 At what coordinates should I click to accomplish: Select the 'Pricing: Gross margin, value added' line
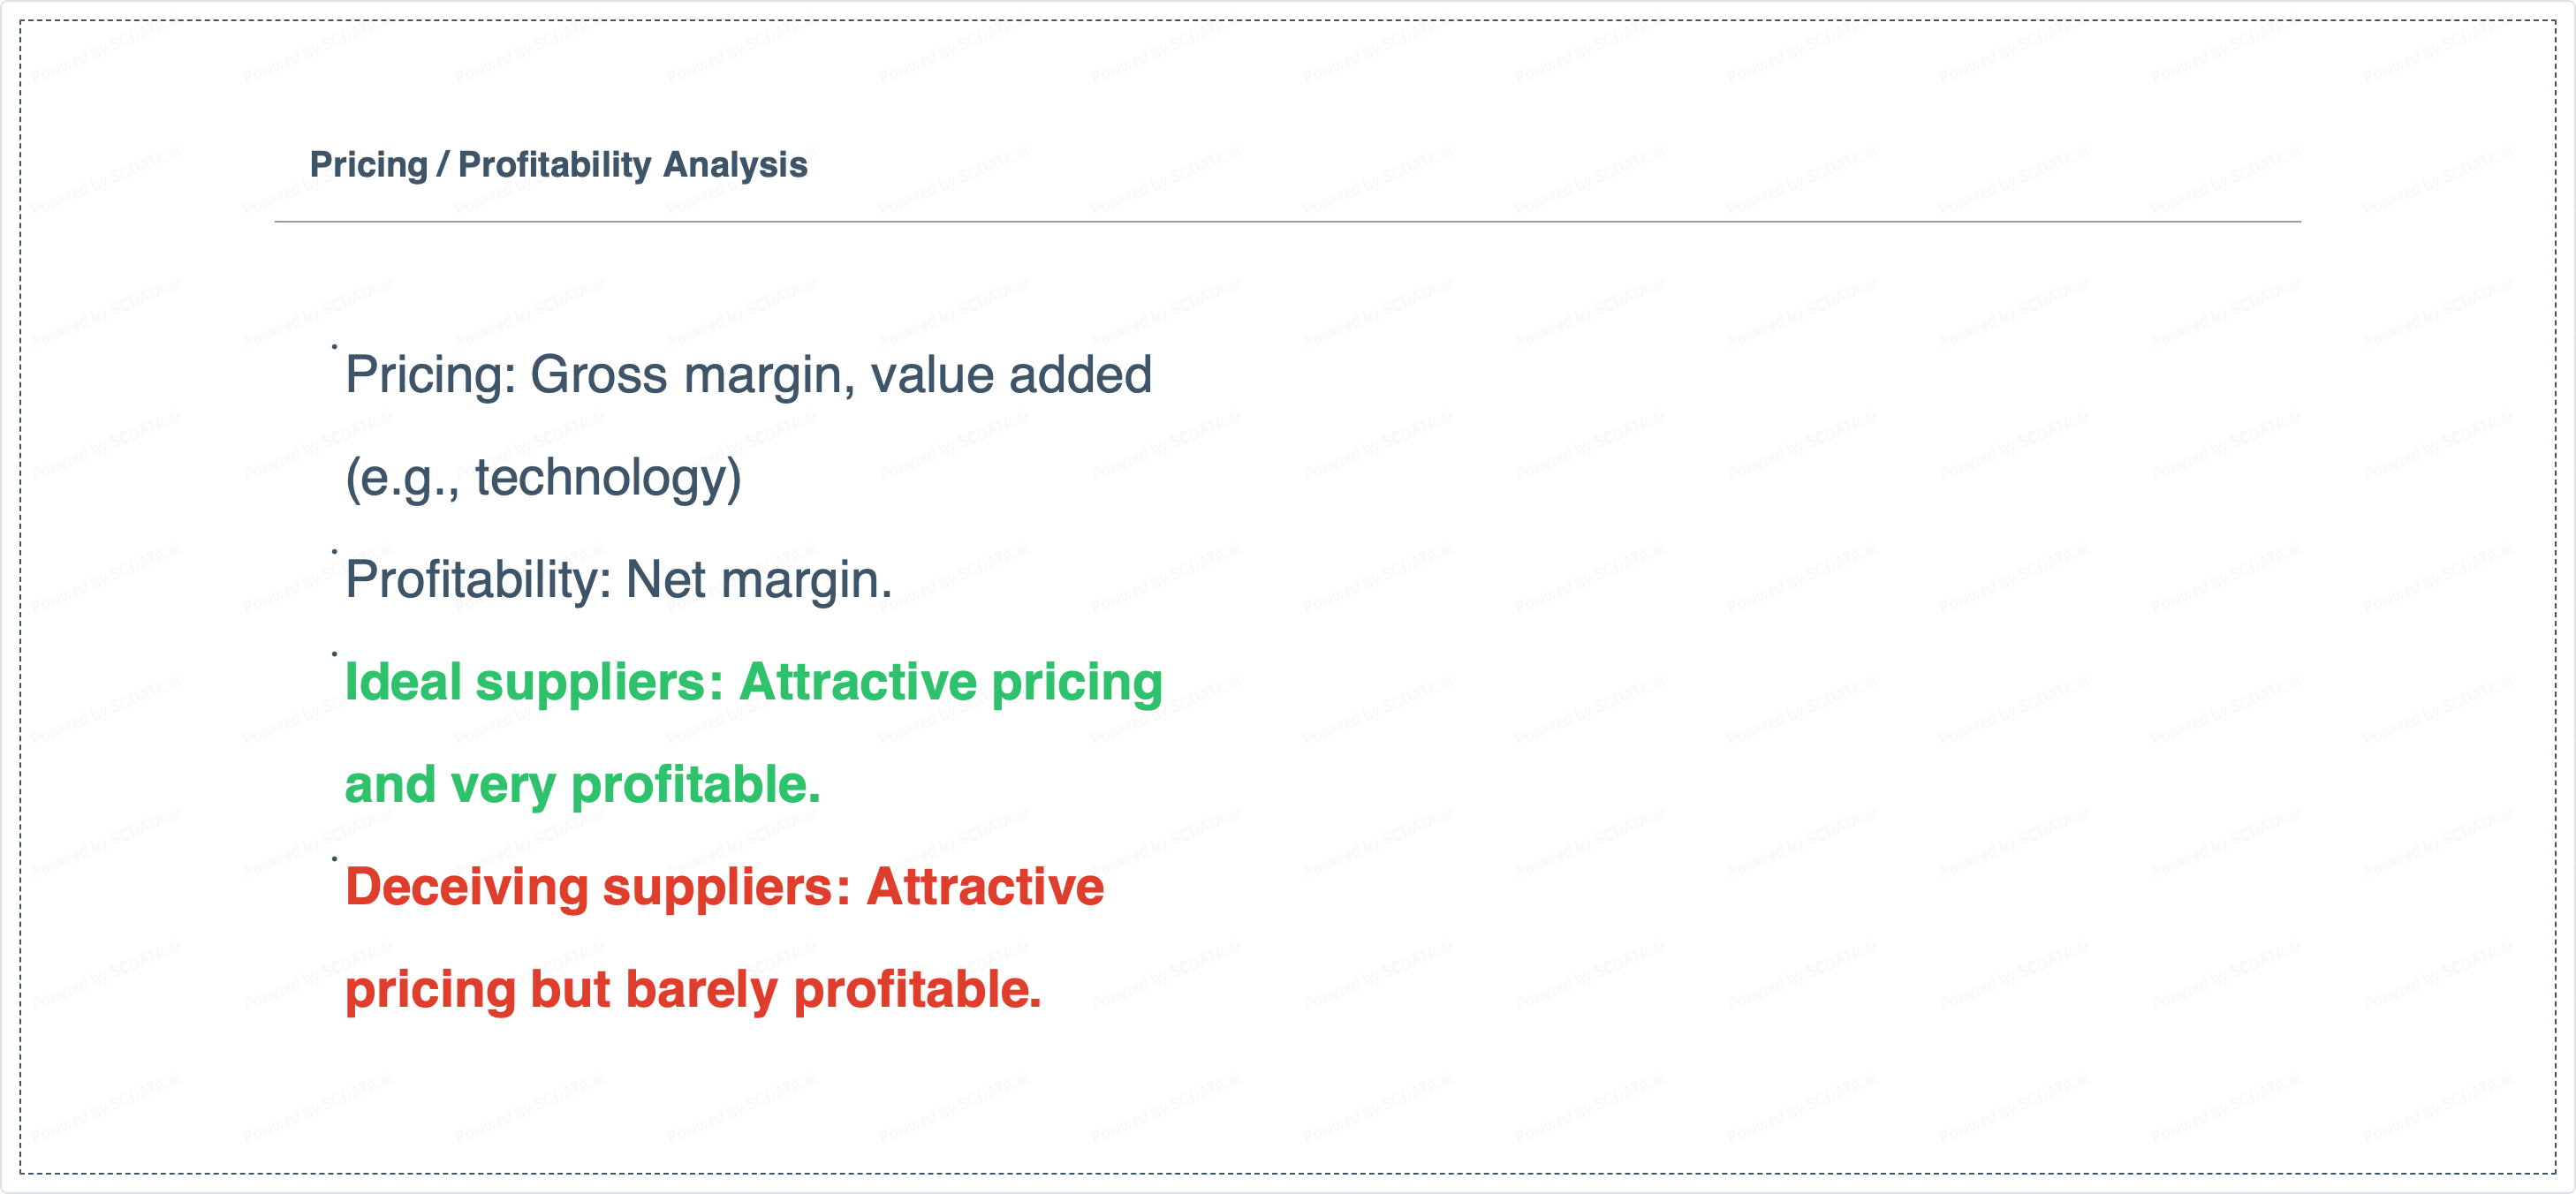tap(748, 376)
